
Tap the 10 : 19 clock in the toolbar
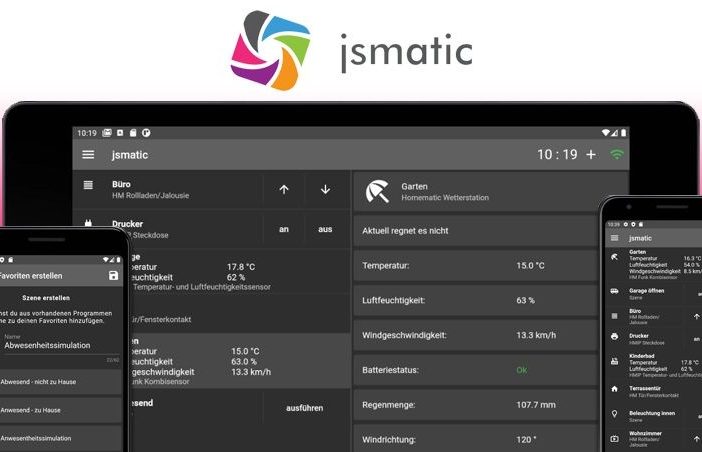point(557,154)
